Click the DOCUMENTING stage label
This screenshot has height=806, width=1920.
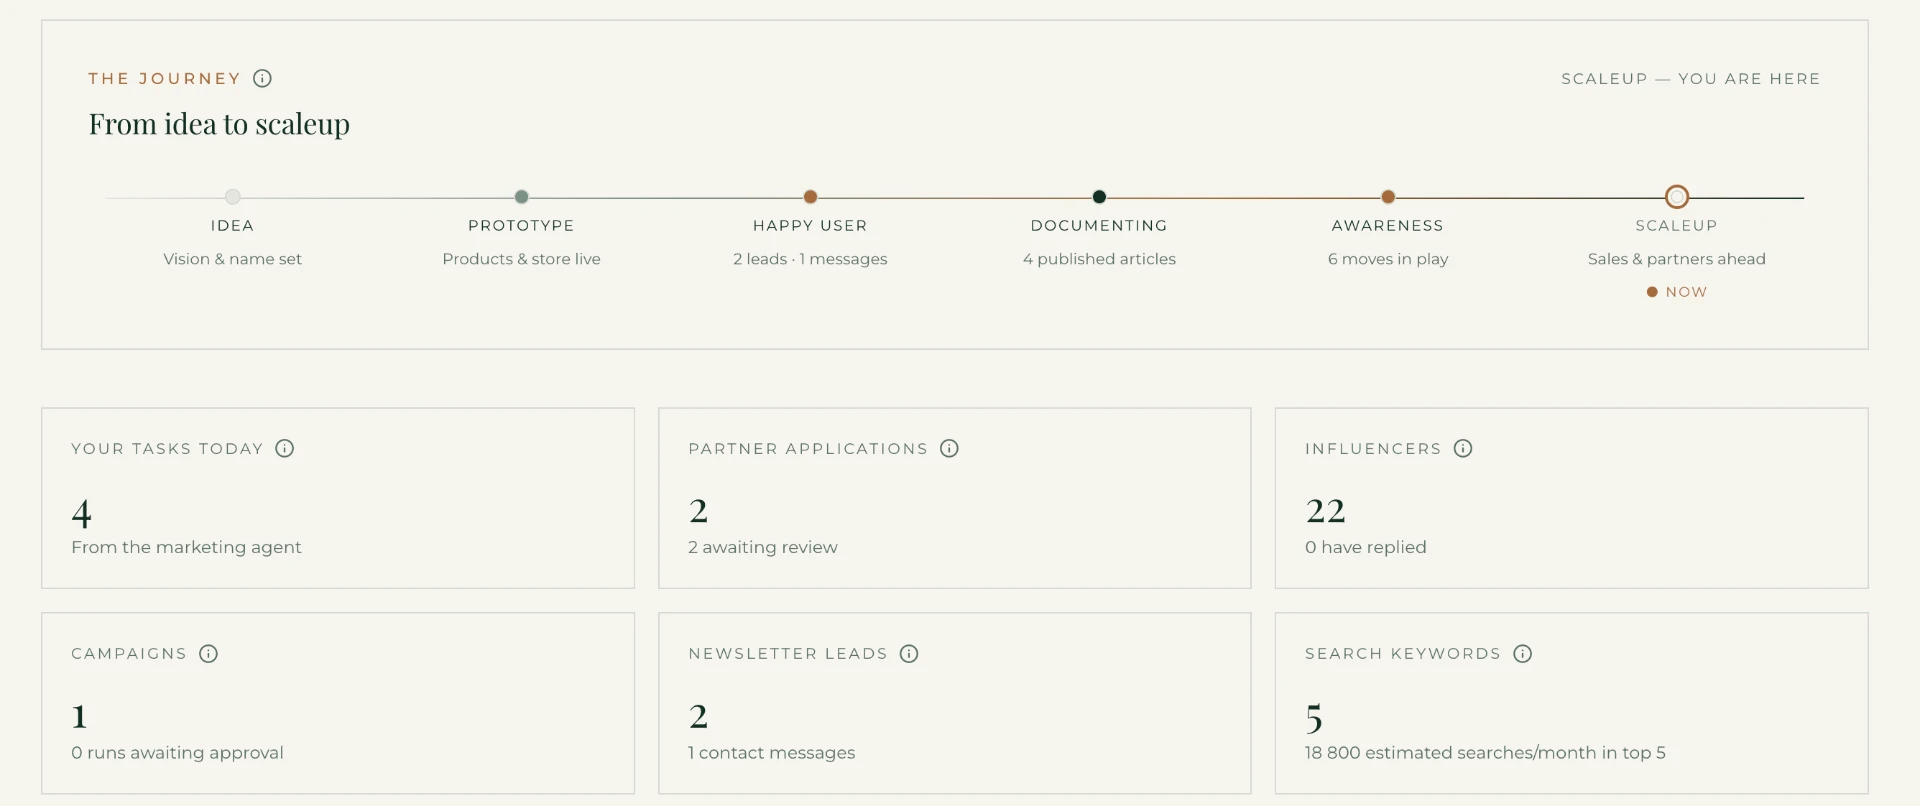click(1099, 226)
